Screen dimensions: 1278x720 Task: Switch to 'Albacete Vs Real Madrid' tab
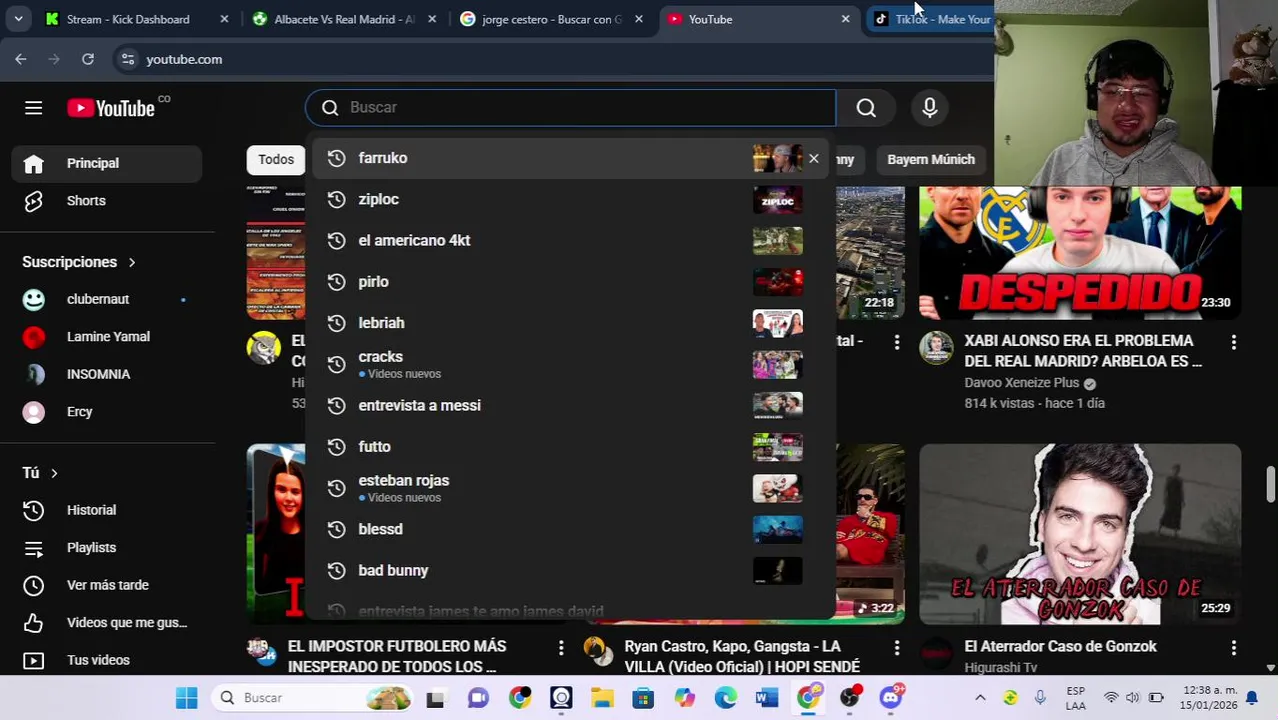tap(344, 19)
